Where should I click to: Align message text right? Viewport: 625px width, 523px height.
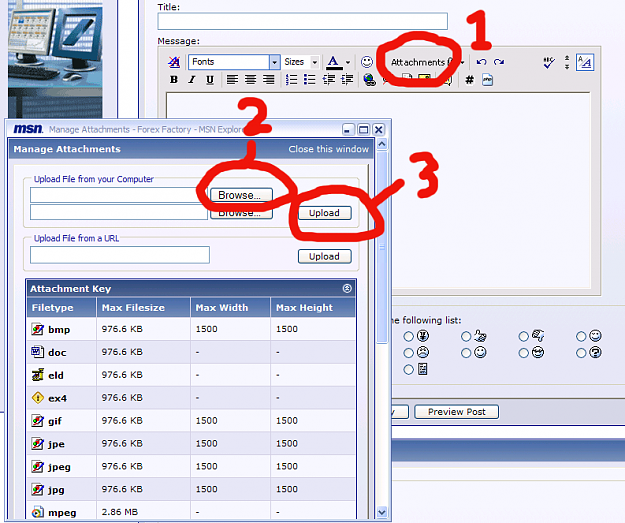click(x=268, y=80)
